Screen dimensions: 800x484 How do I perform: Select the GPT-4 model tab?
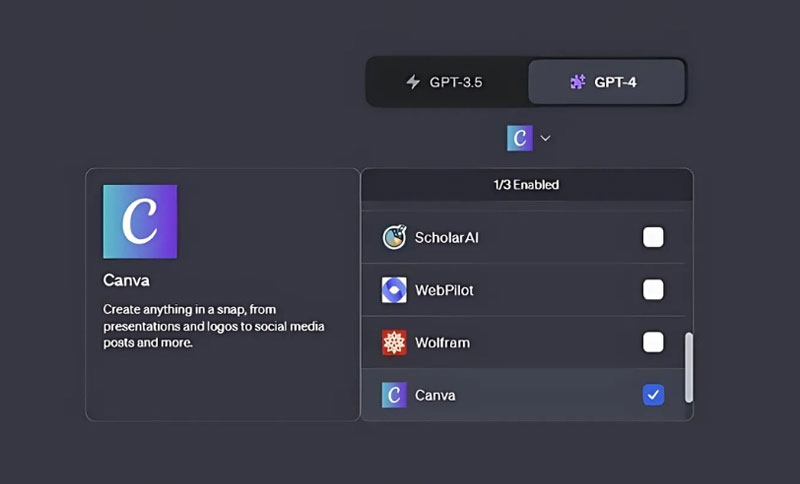607,82
